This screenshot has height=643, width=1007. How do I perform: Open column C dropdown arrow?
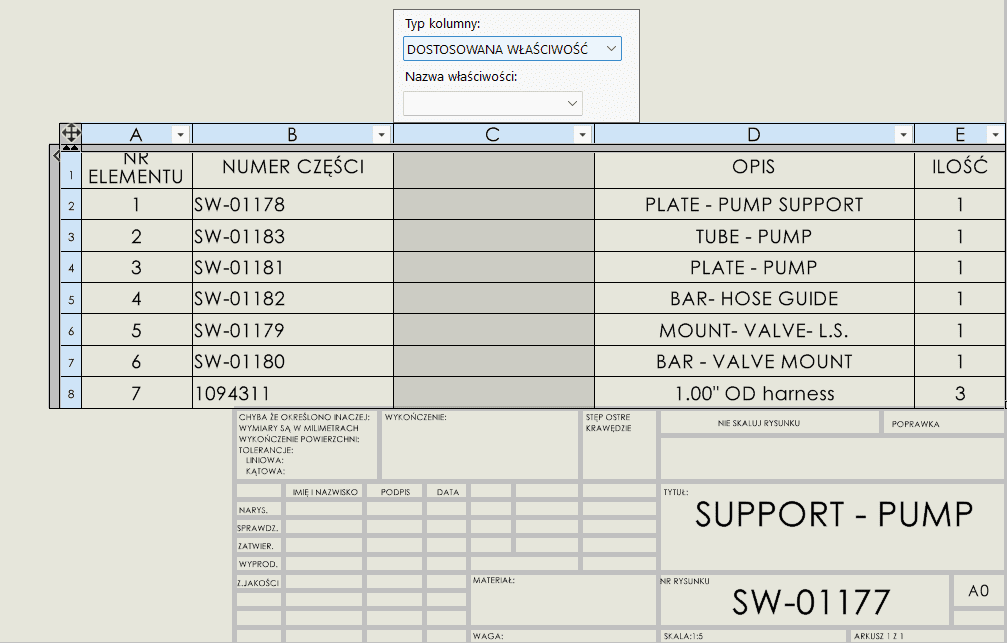582,135
